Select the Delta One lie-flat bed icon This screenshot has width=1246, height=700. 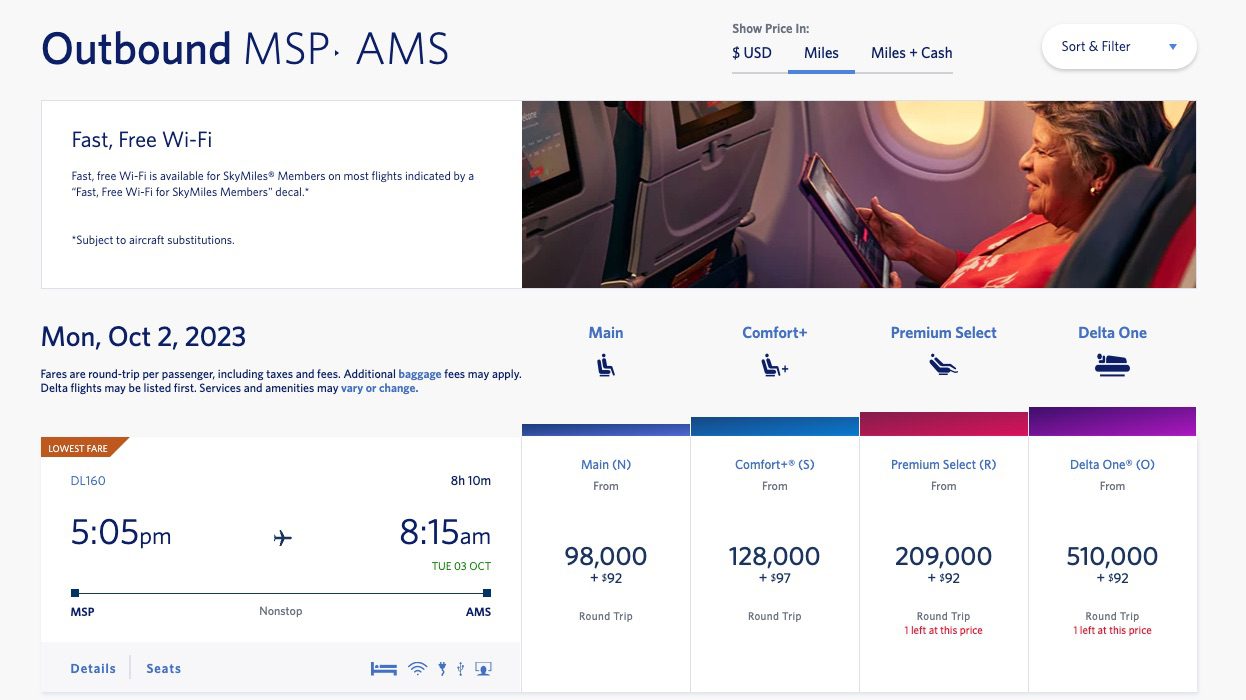(1112, 367)
